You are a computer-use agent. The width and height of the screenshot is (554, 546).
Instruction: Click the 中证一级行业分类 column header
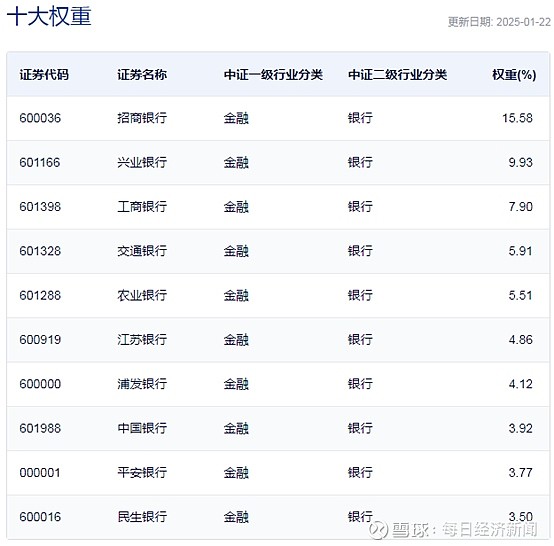pos(273,75)
